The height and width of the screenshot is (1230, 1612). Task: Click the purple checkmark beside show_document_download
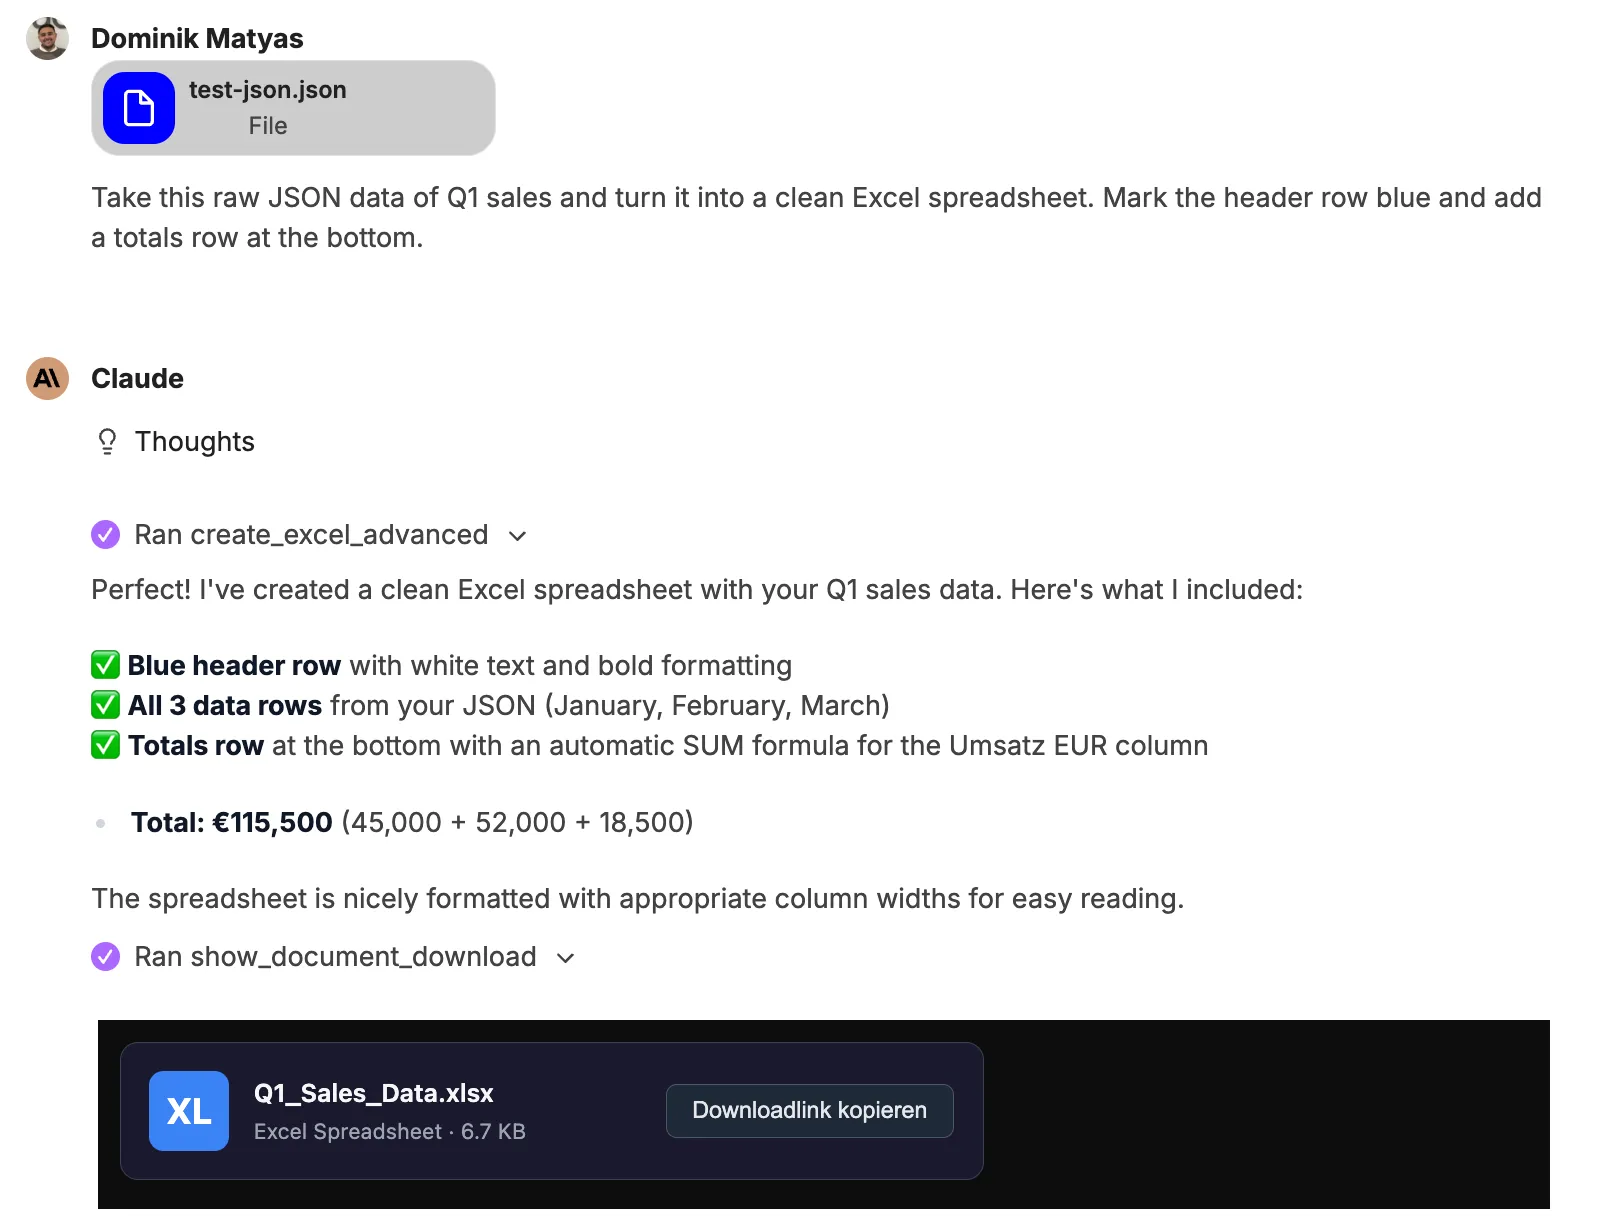[106, 957]
